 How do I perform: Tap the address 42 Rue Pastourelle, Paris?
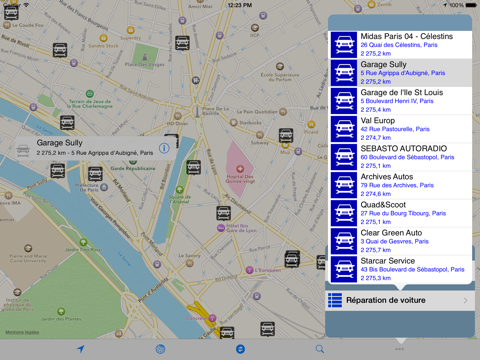[395, 129]
